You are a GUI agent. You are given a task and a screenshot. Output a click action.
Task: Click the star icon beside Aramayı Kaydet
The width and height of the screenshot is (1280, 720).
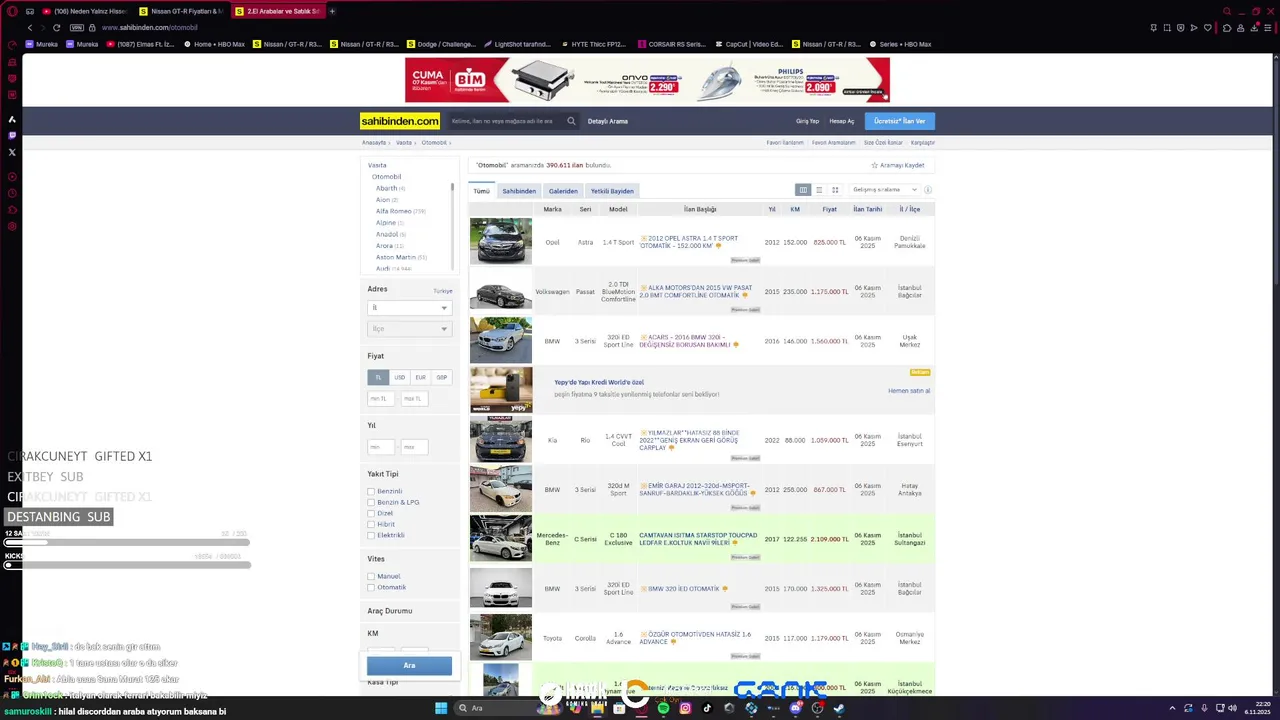(874, 165)
